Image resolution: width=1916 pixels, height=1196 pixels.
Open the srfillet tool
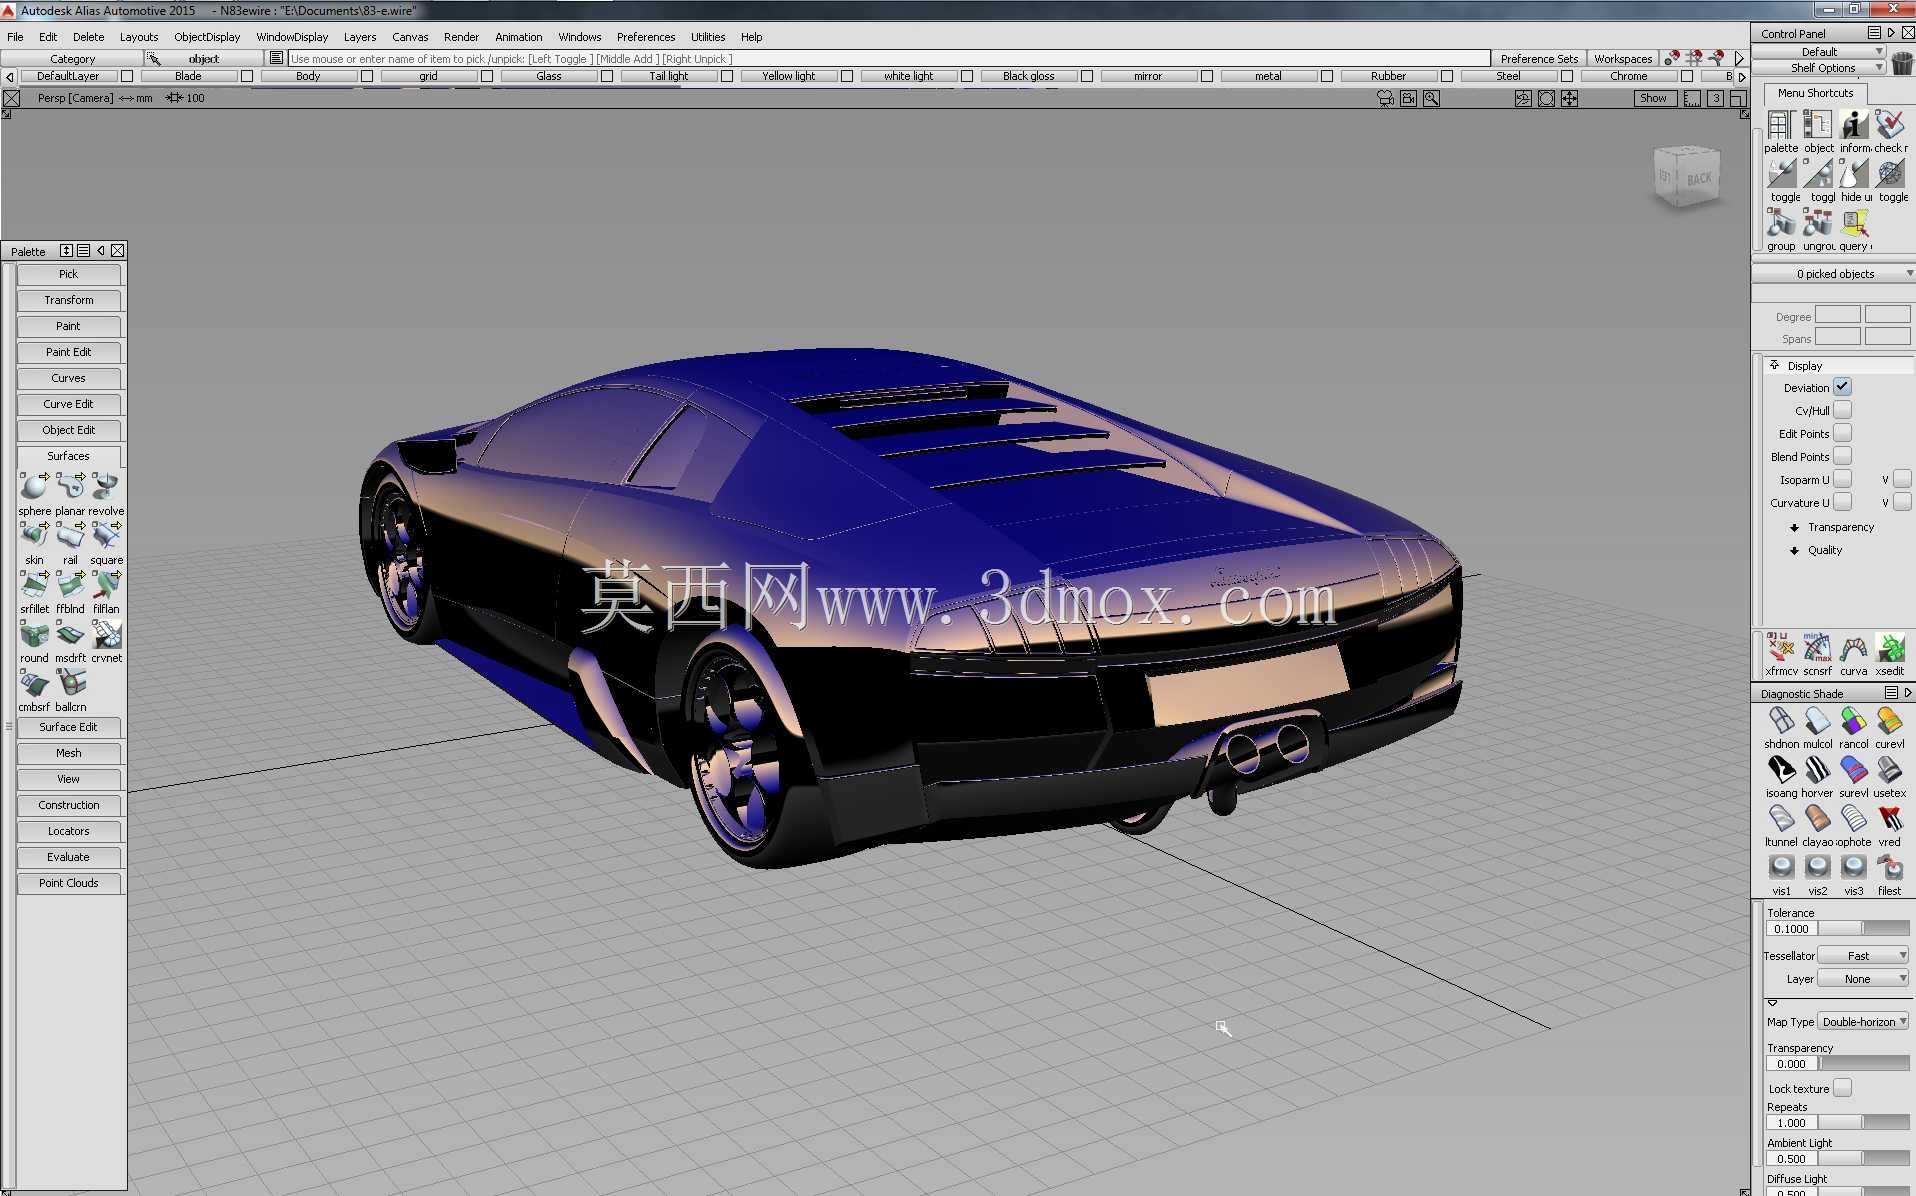coord(34,585)
